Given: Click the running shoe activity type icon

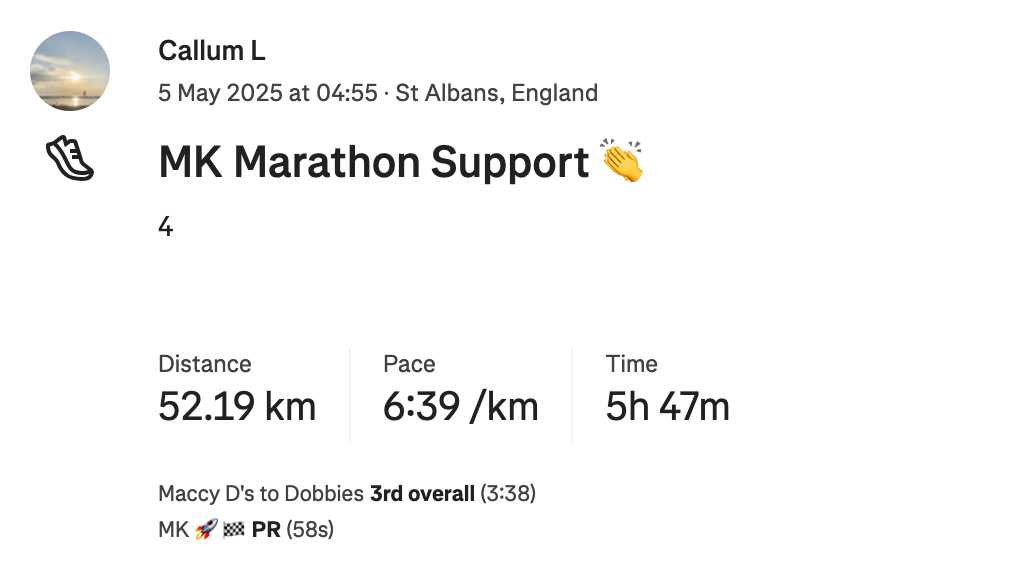Looking at the screenshot, I should tap(70, 158).
